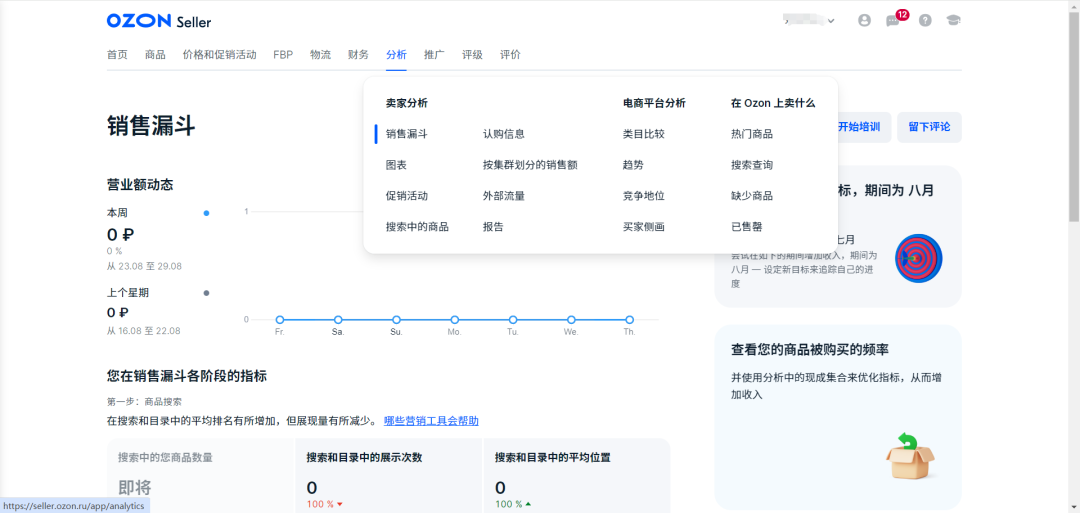The height and width of the screenshot is (513, 1080).
Task: Click the 搜索中的您商品数量 metric card
Action: coord(200,476)
